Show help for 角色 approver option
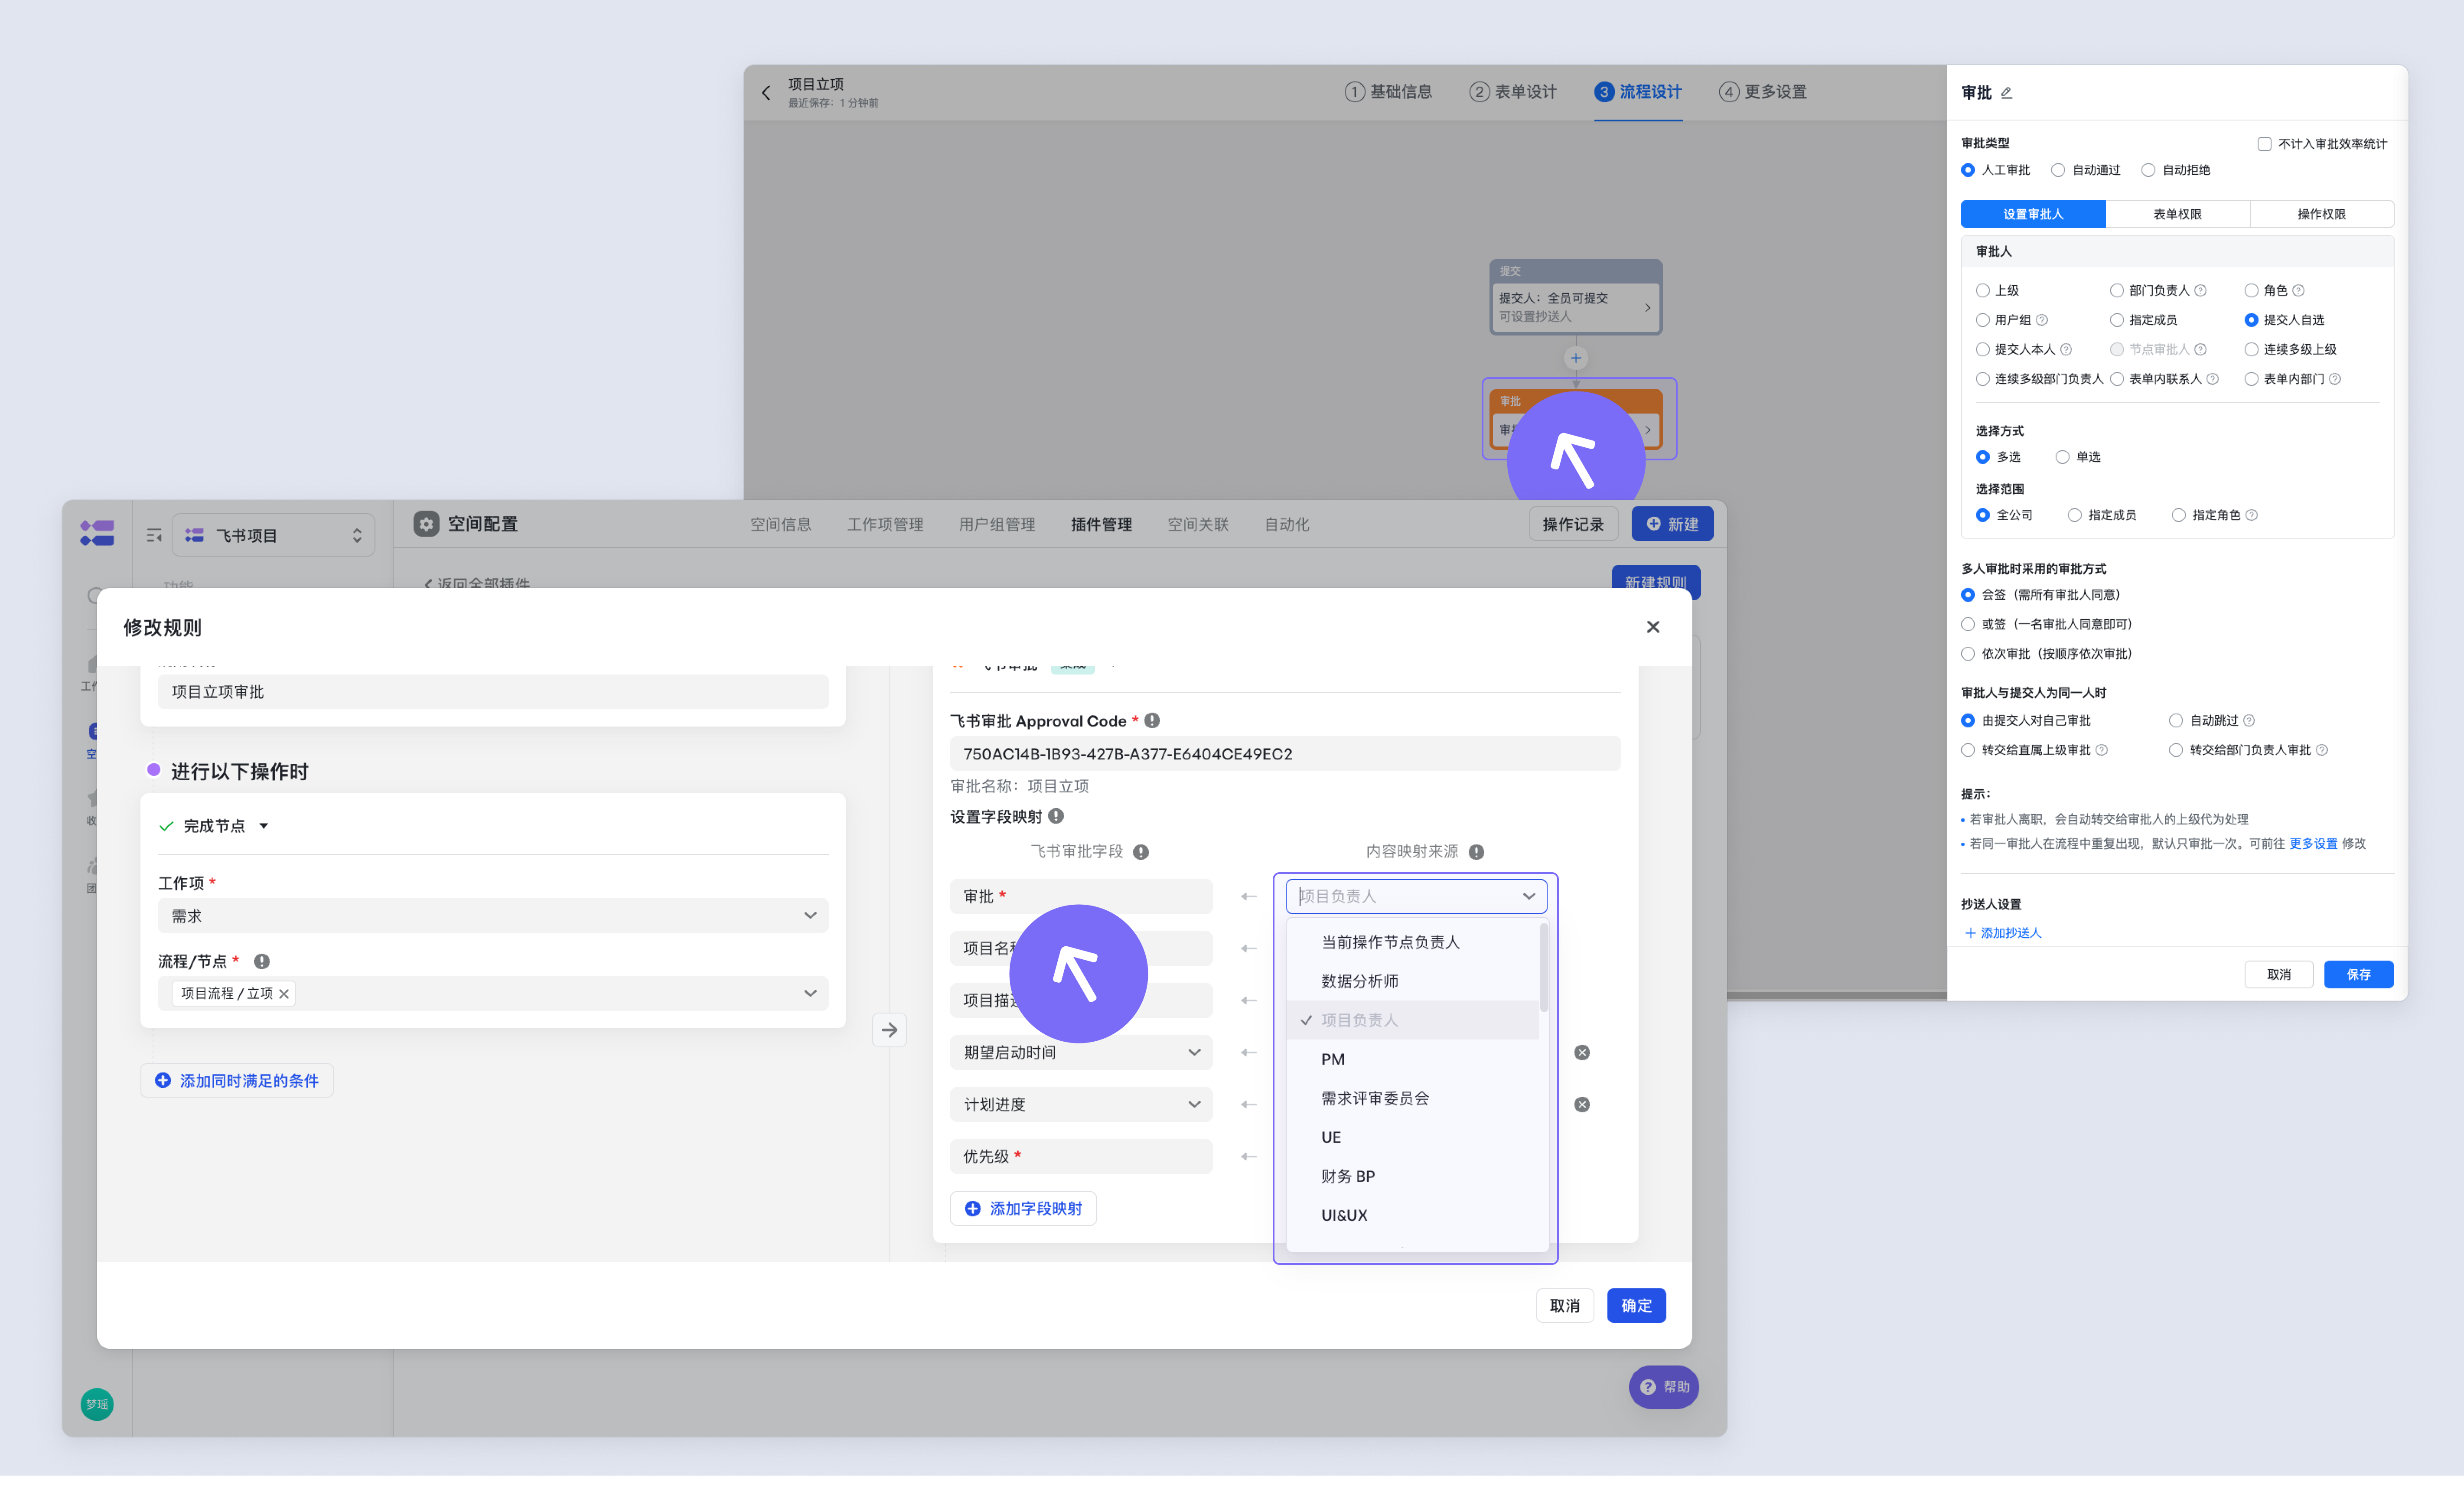 click(2298, 291)
